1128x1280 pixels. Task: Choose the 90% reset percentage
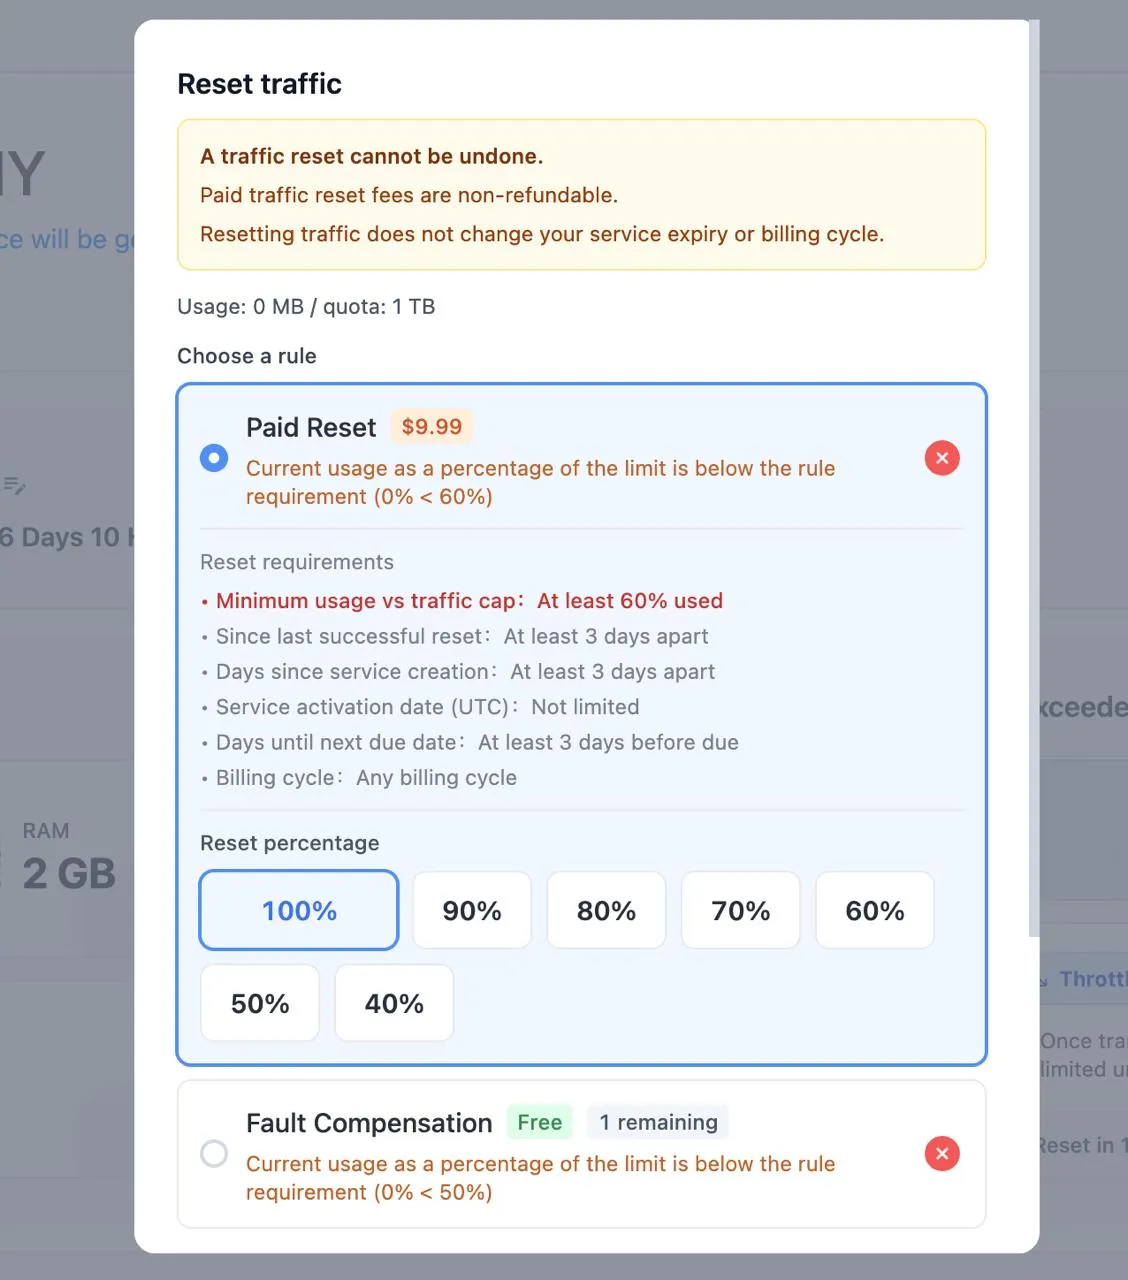point(472,910)
